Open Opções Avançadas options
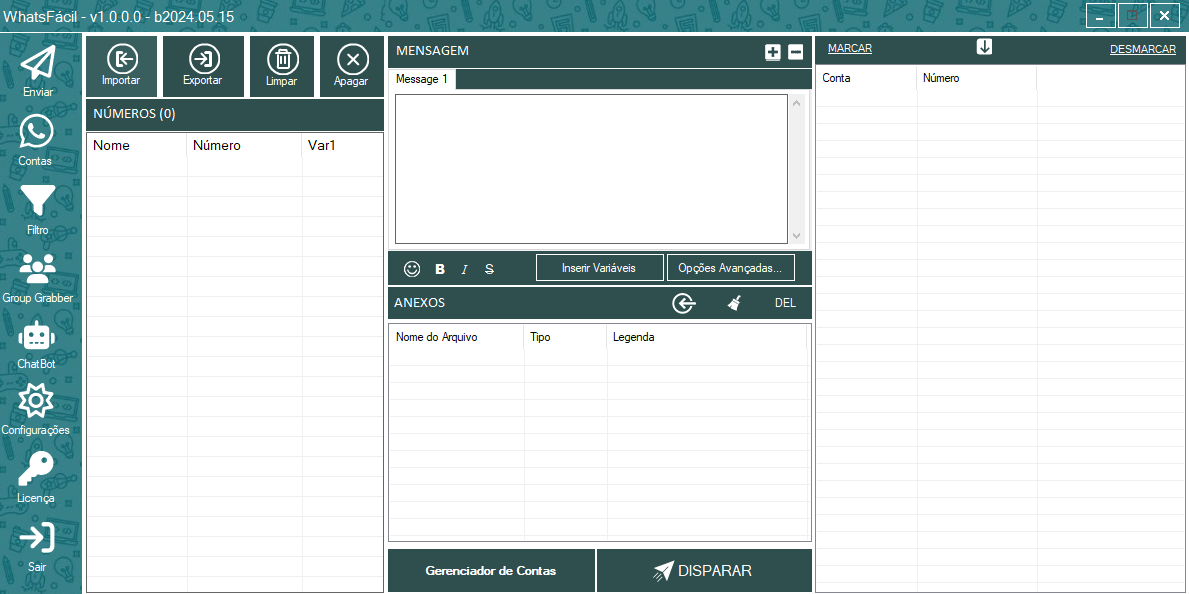Image resolution: width=1189 pixels, height=594 pixels. tap(730, 268)
